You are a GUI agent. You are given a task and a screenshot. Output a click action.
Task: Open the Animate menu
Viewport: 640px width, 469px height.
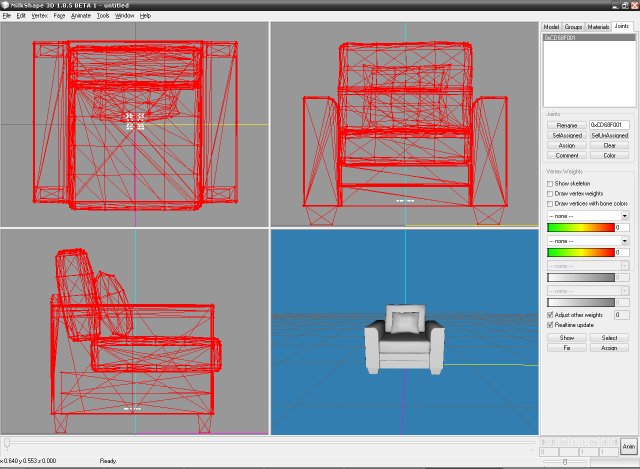click(87, 16)
